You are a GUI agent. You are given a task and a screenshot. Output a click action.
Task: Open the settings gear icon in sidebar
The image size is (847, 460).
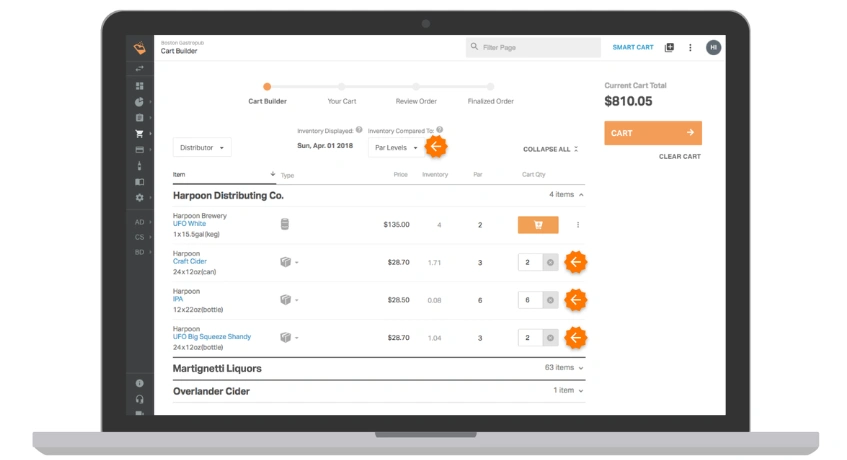(x=139, y=198)
